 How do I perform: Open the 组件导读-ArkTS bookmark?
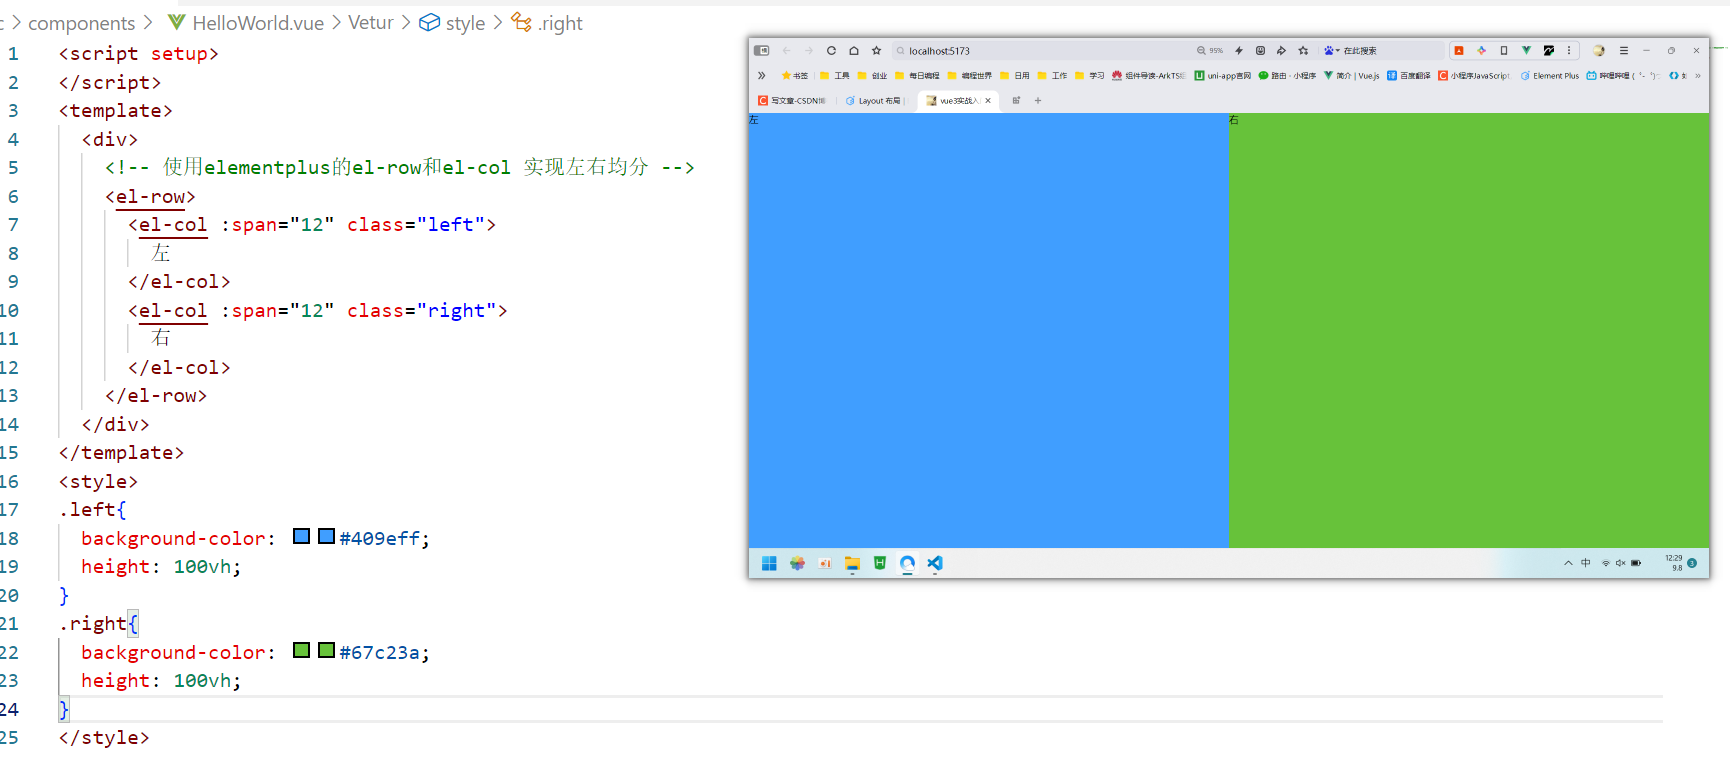[x=1148, y=75]
